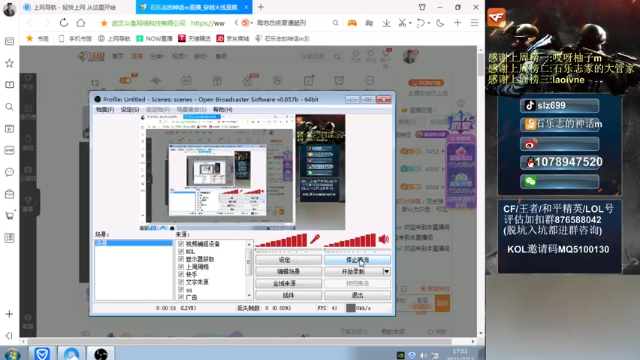
Task: Click the 编辑场景 edit scene button
Action: (288, 271)
